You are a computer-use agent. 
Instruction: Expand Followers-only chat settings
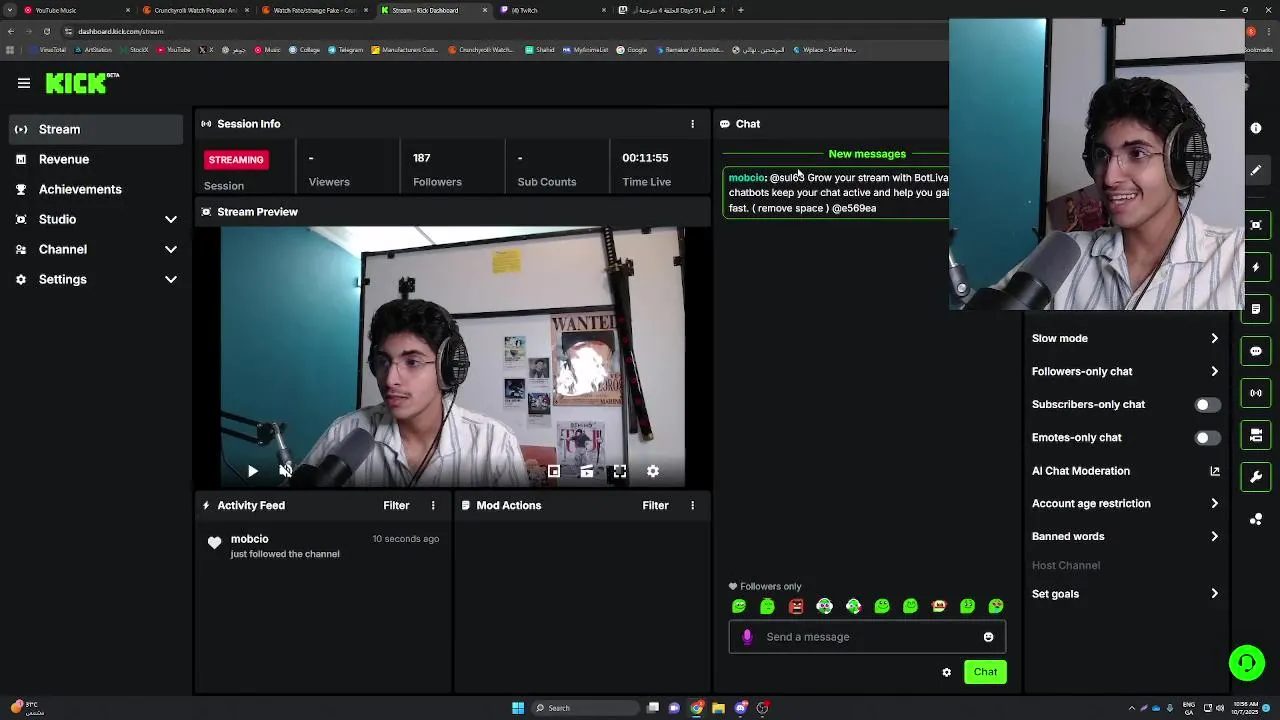click(x=1125, y=371)
